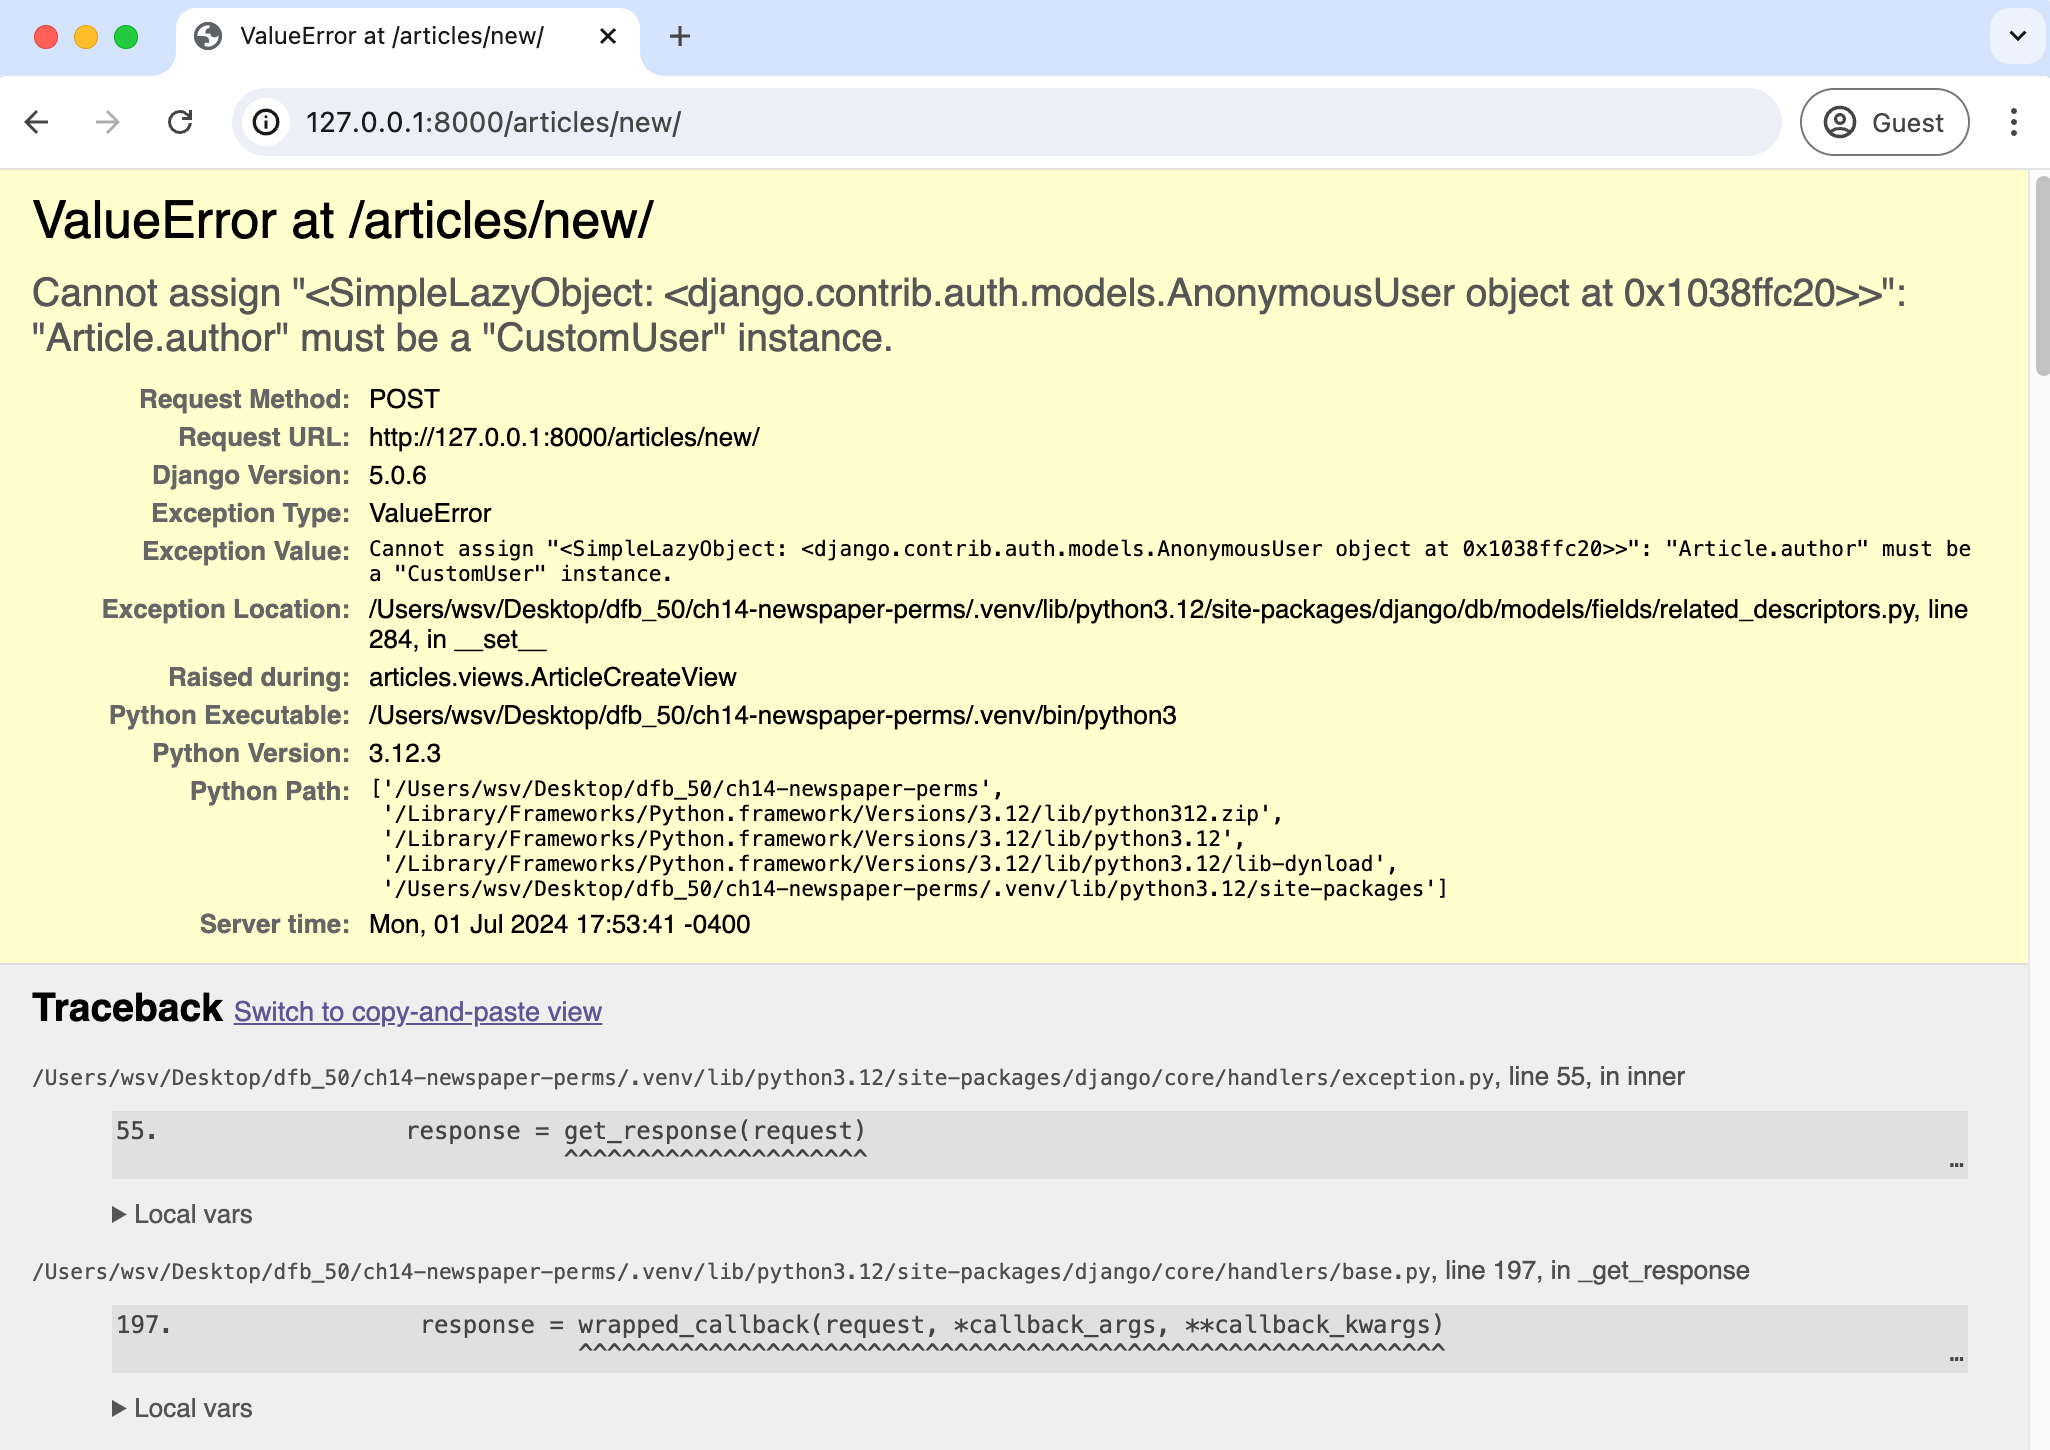Expand Local vars under base.py frame
Image resolution: width=2050 pixels, height=1450 pixels.
click(x=182, y=1408)
